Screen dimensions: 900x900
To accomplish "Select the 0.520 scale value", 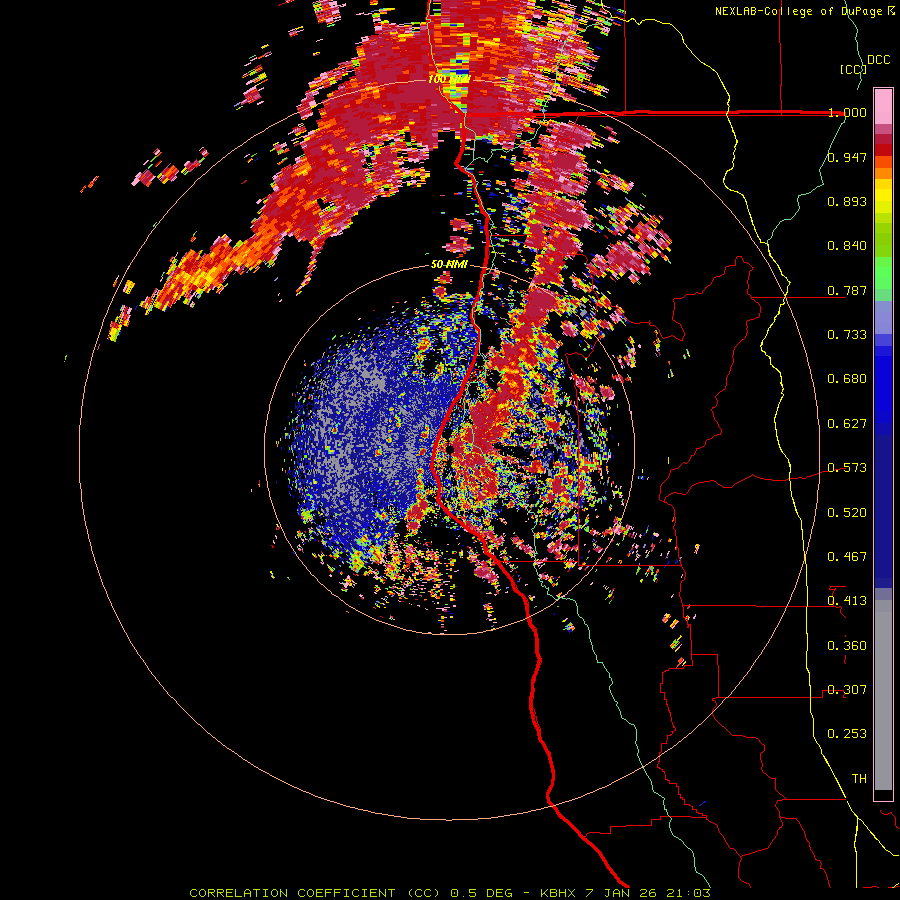I will pyautogui.click(x=847, y=513).
